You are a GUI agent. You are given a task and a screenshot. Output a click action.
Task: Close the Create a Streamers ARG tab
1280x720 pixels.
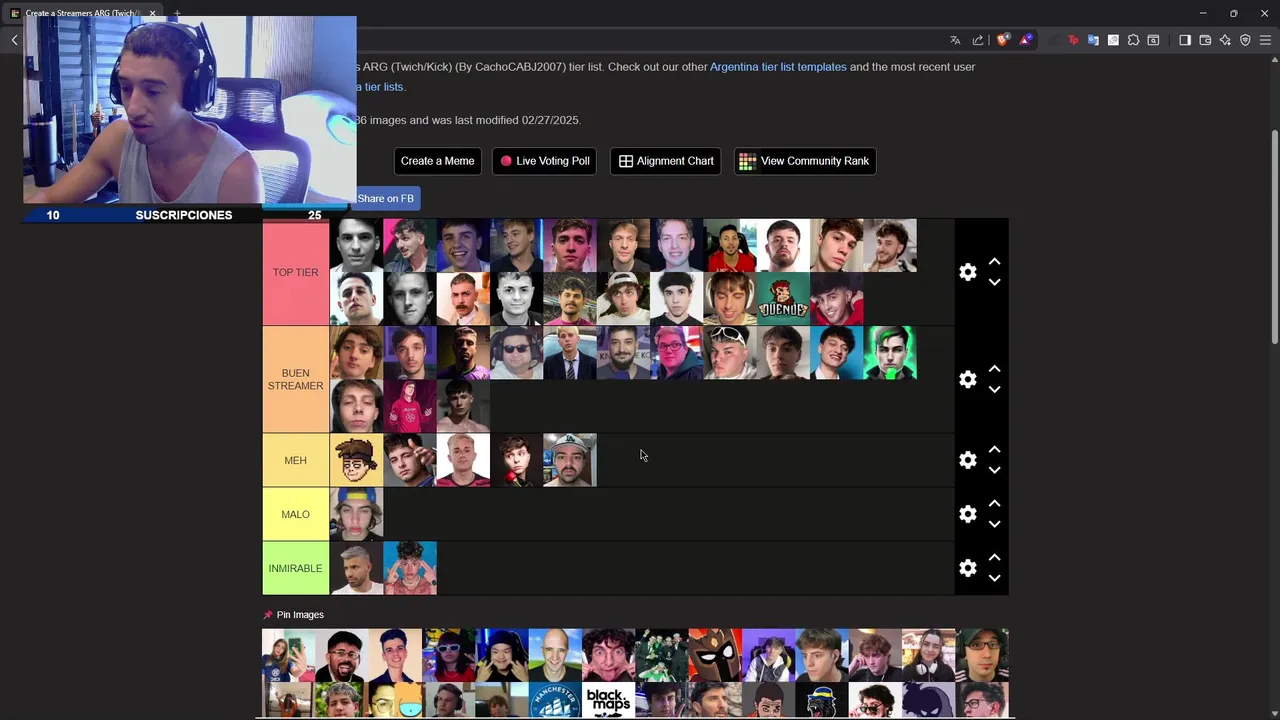click(152, 13)
